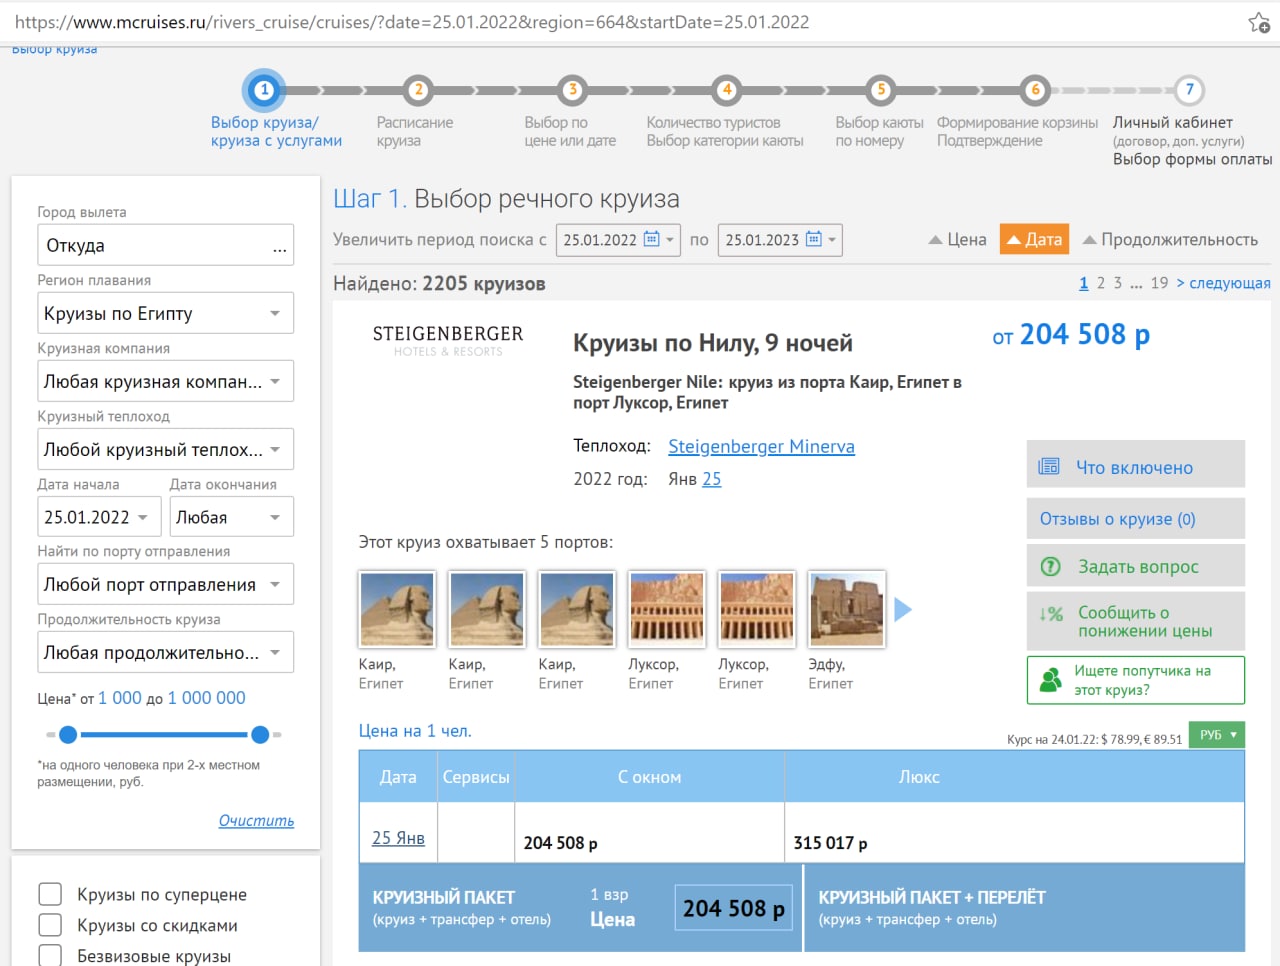This screenshot has height=966, width=1280.
Task: Go to results page 2
Action: click(1101, 283)
